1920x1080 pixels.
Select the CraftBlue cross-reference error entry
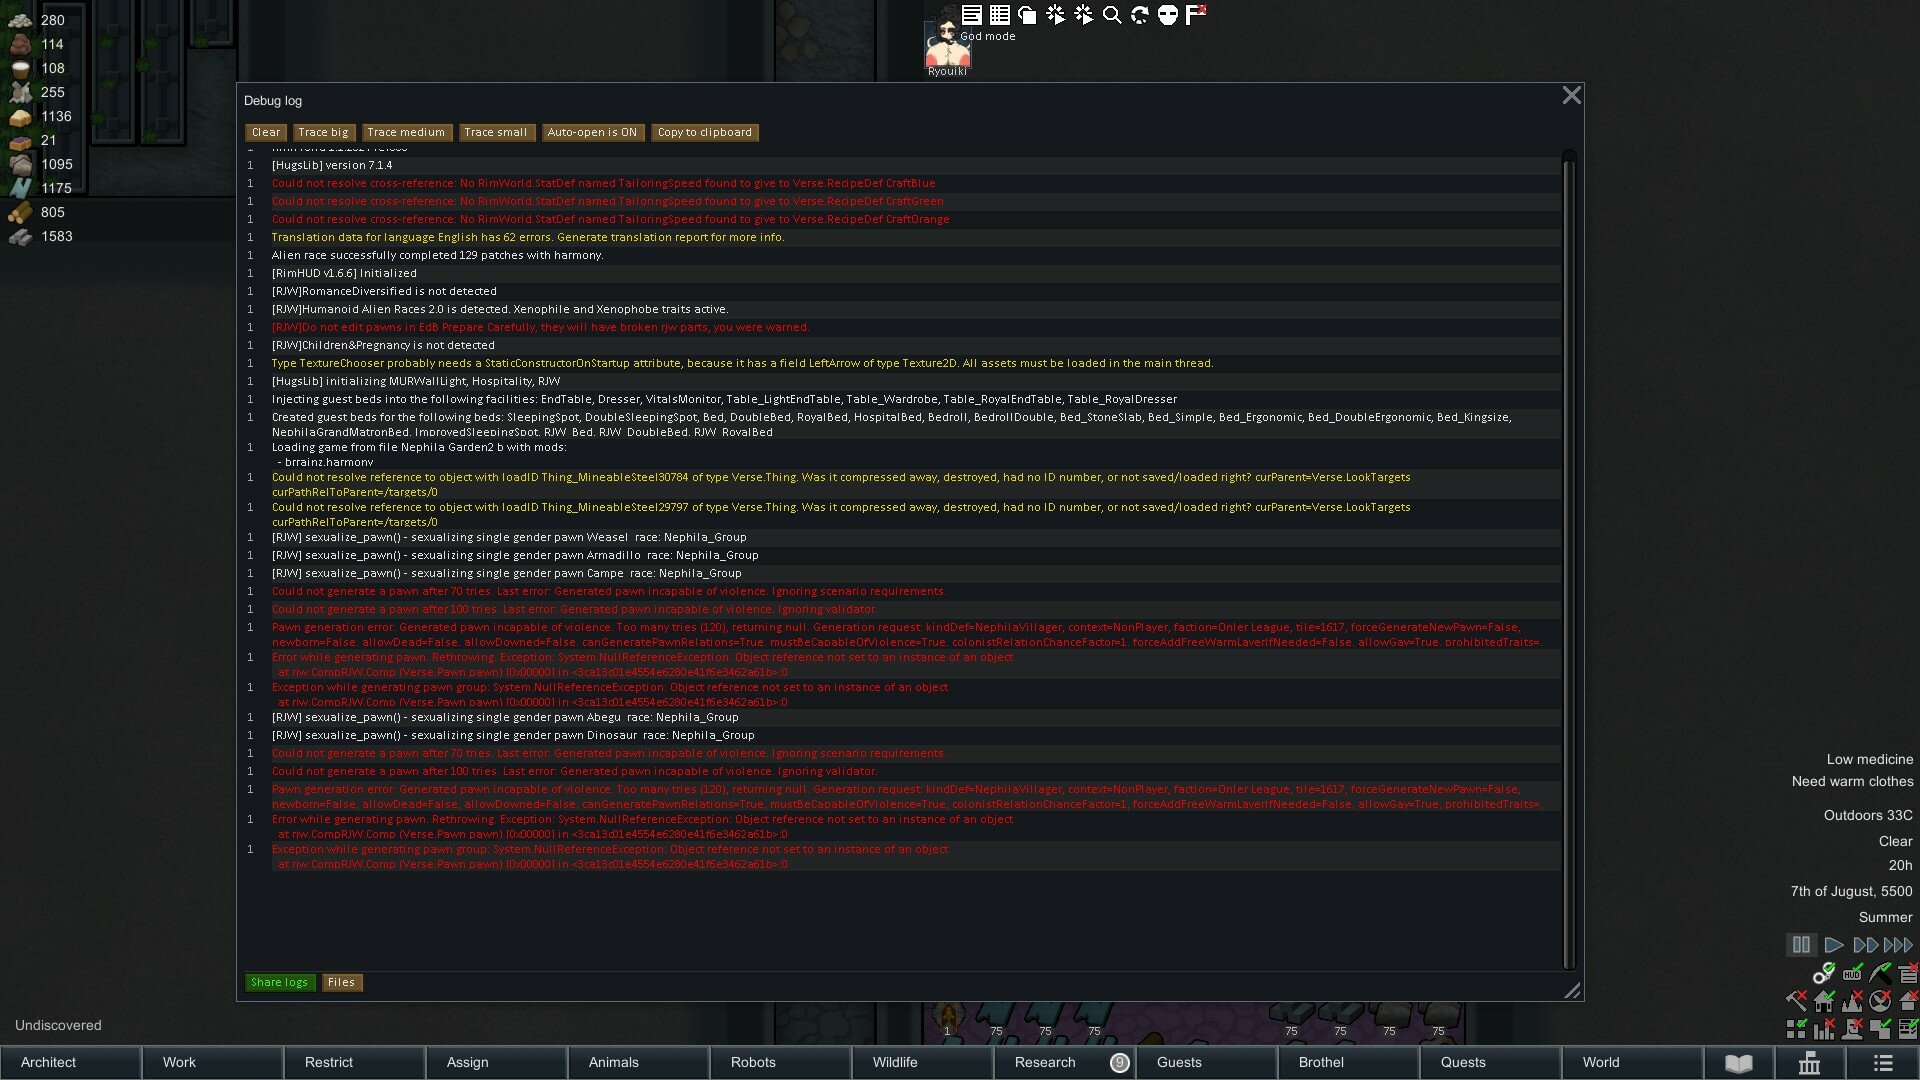tap(903, 183)
